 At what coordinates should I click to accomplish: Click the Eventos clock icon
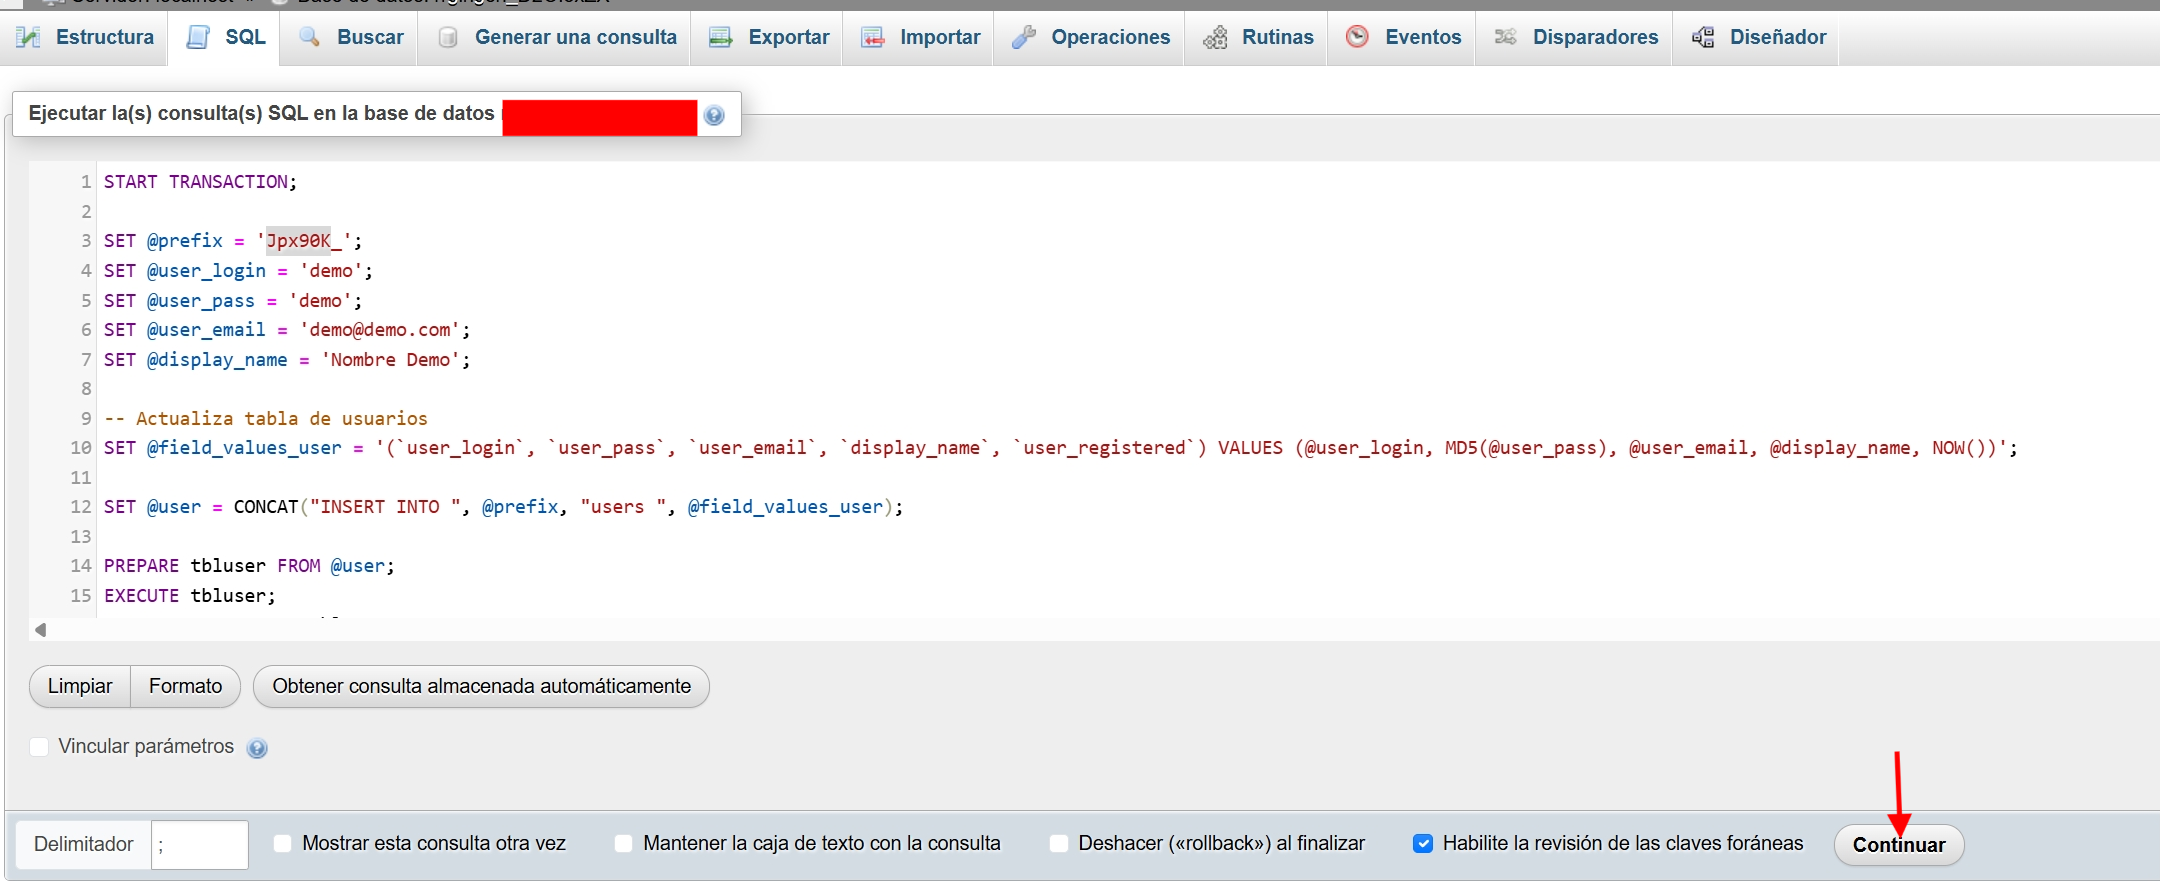pos(1357,37)
